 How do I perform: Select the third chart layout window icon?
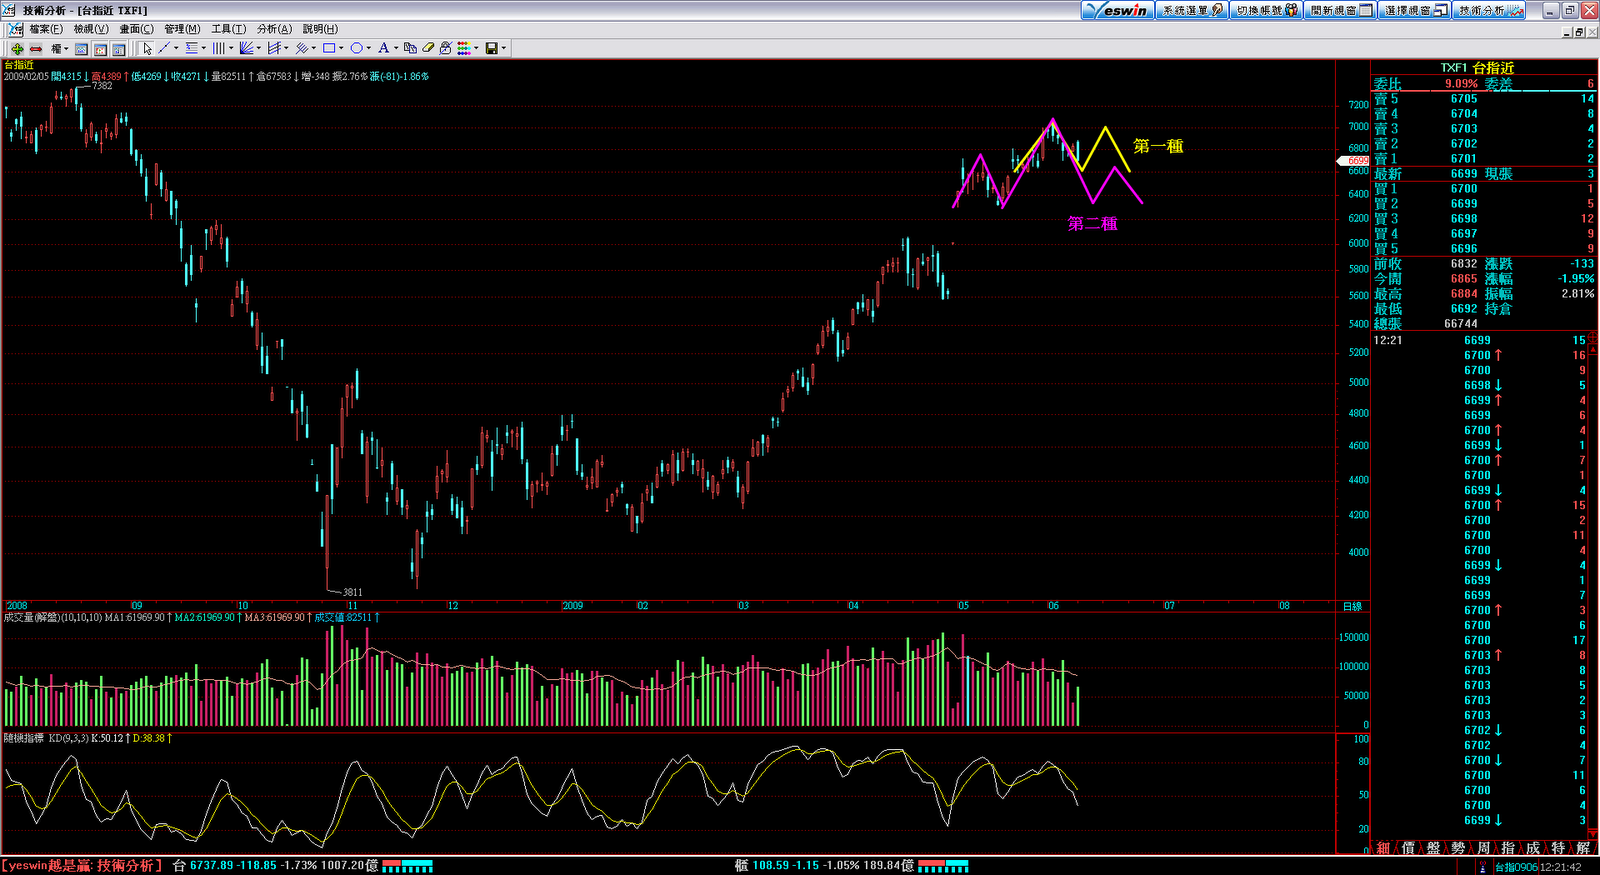[x=118, y=49]
